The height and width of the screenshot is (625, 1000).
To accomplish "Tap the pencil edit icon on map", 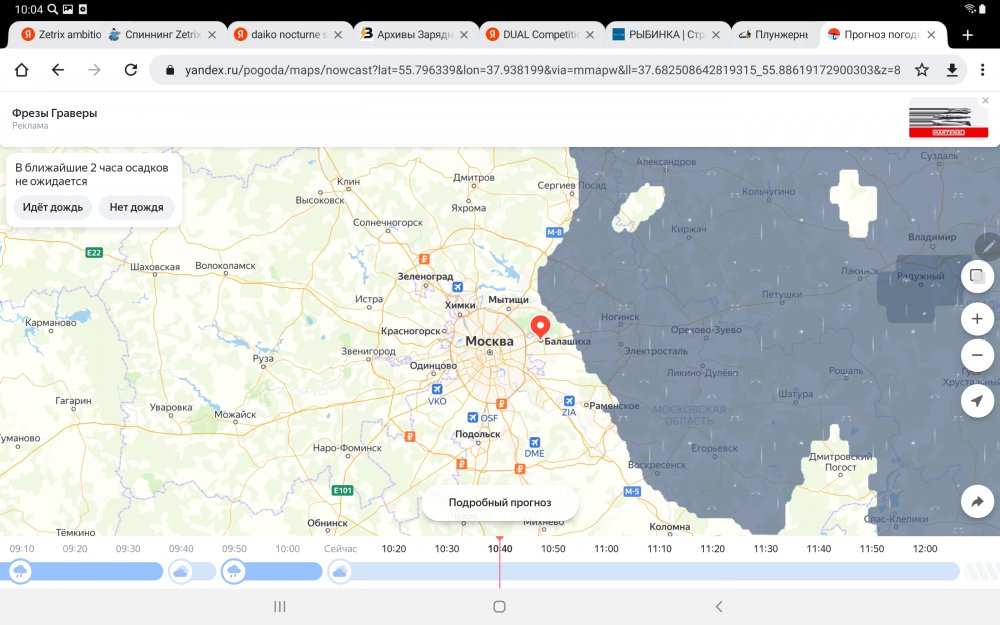I will click(x=989, y=245).
